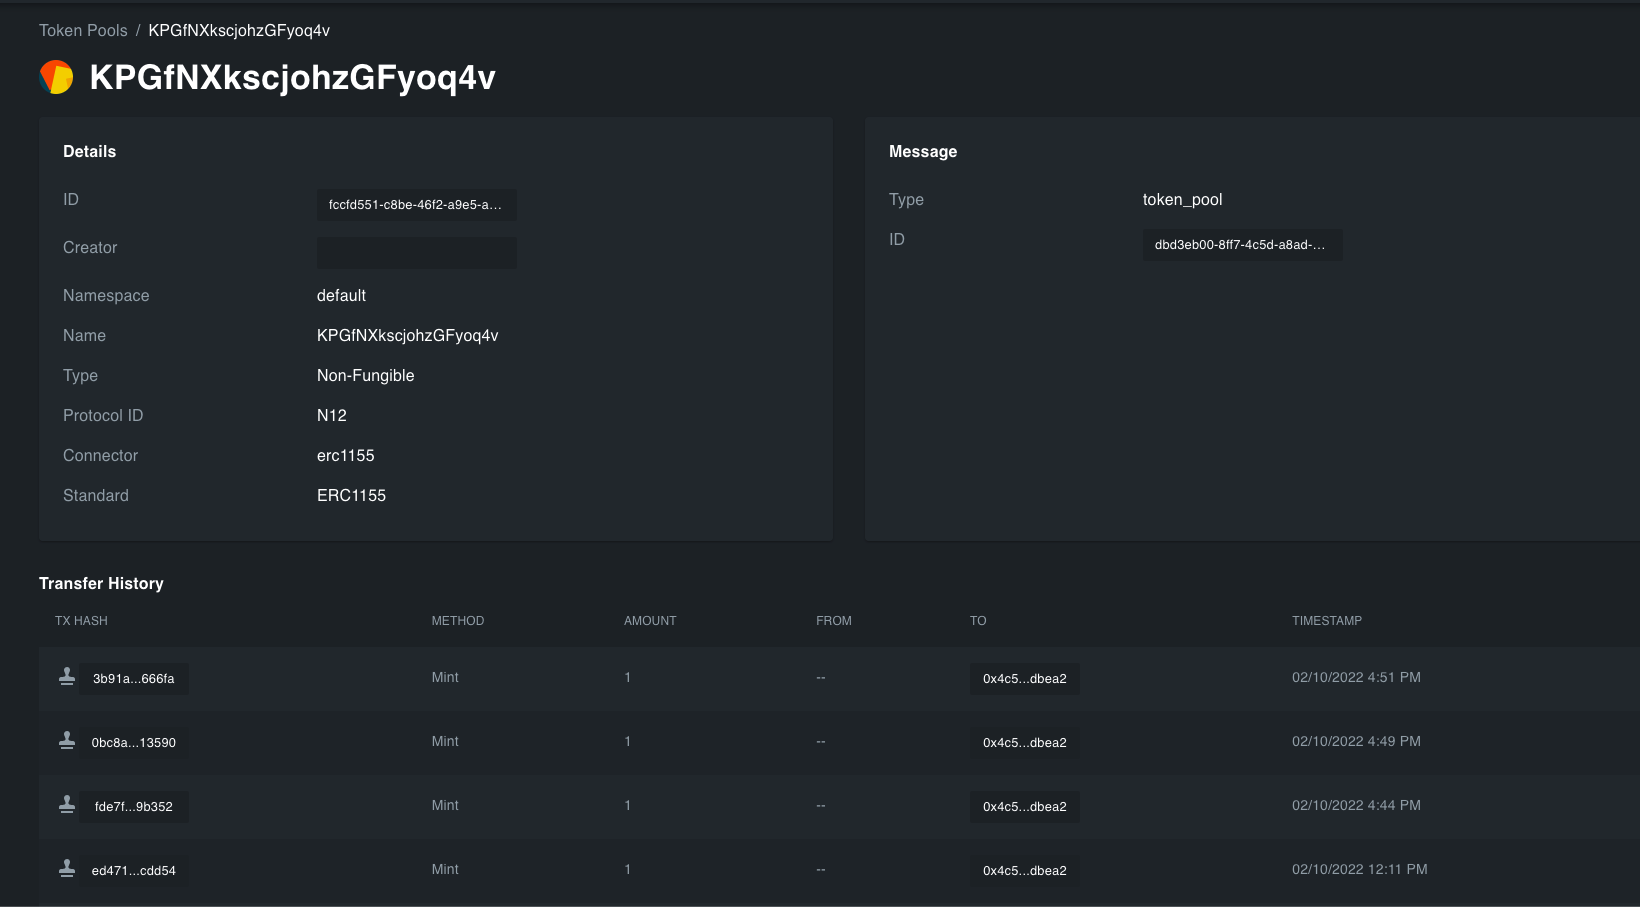Copy the message ID dbd3eb00 chip
1640x907 pixels.
coord(1242,244)
